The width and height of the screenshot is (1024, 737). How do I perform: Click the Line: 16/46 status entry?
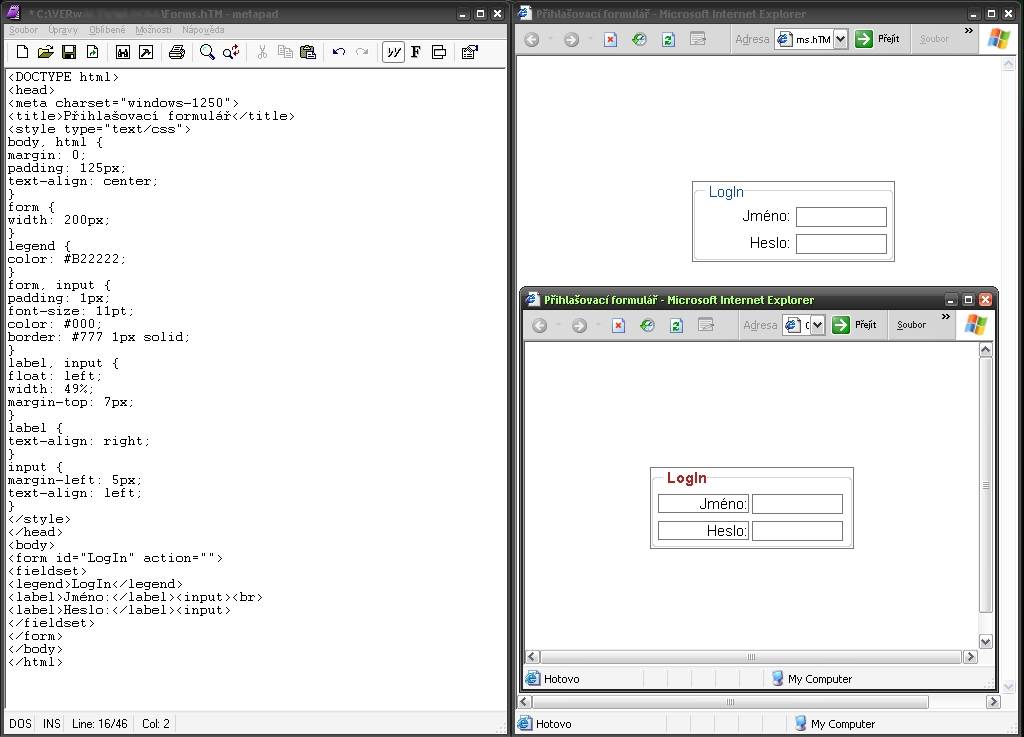(99, 723)
